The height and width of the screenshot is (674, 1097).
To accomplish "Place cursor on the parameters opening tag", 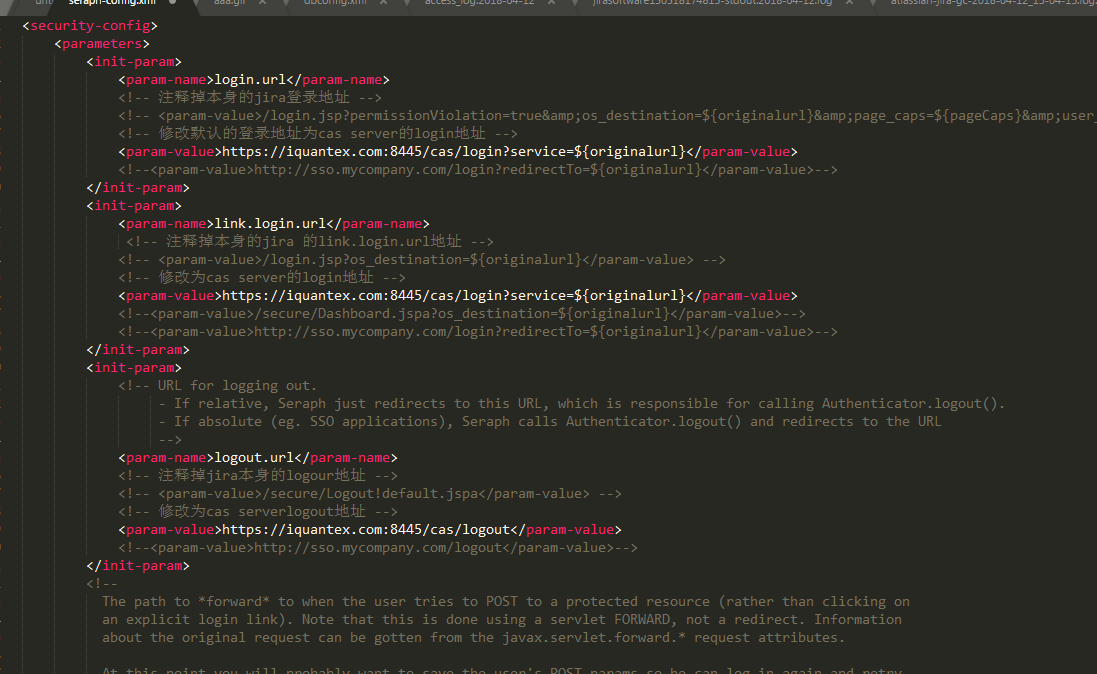I will pyautogui.click(x=102, y=44).
